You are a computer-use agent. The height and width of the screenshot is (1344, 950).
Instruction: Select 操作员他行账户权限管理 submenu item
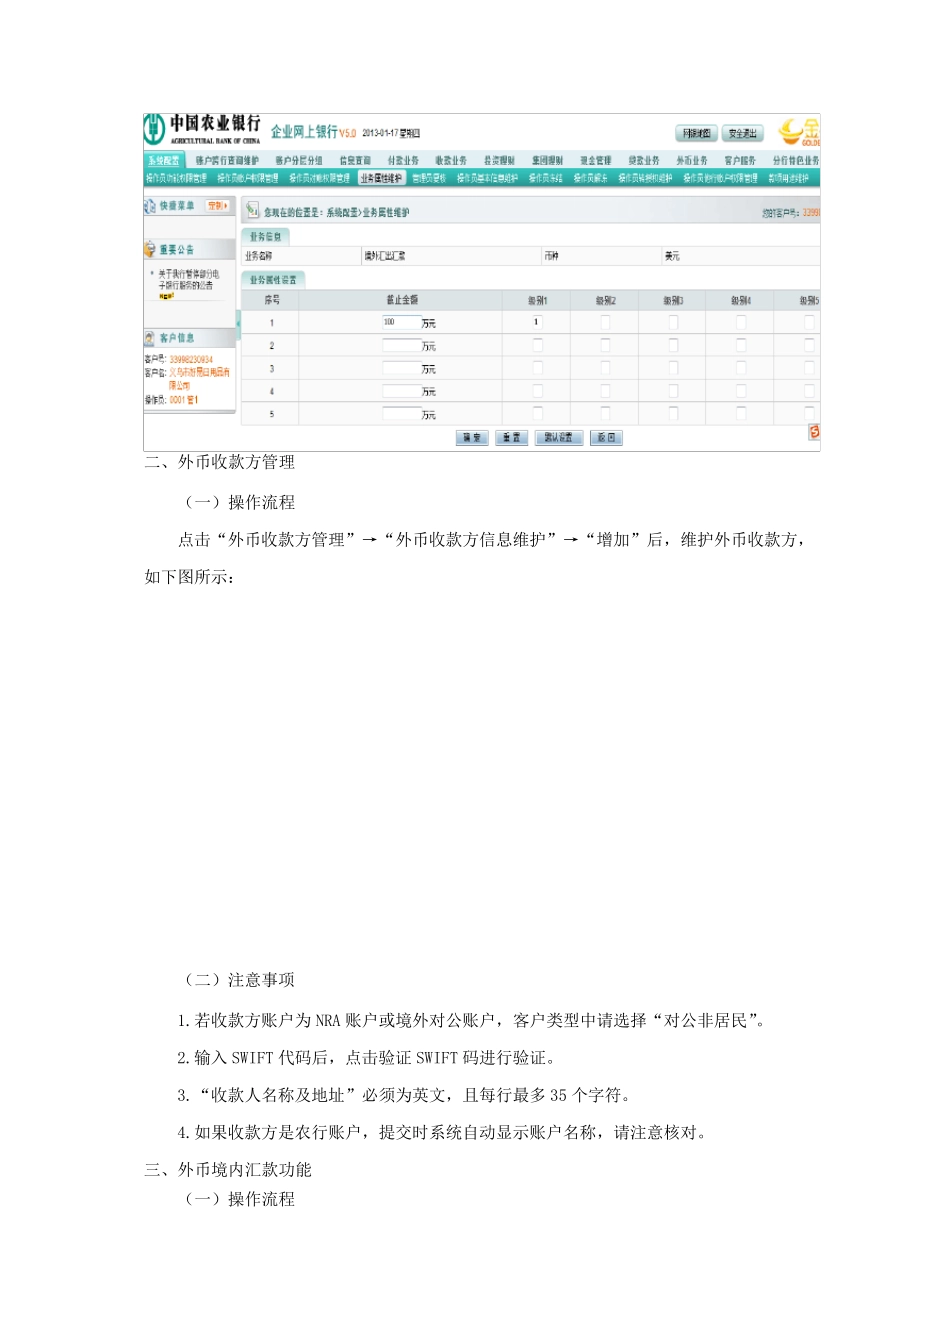pos(720,179)
